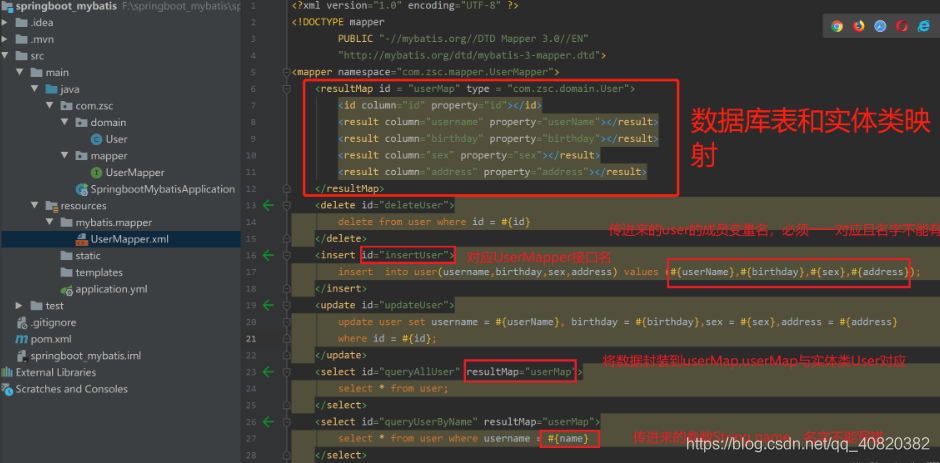Expand the test folder
The width and height of the screenshot is (940, 463).
[20, 306]
